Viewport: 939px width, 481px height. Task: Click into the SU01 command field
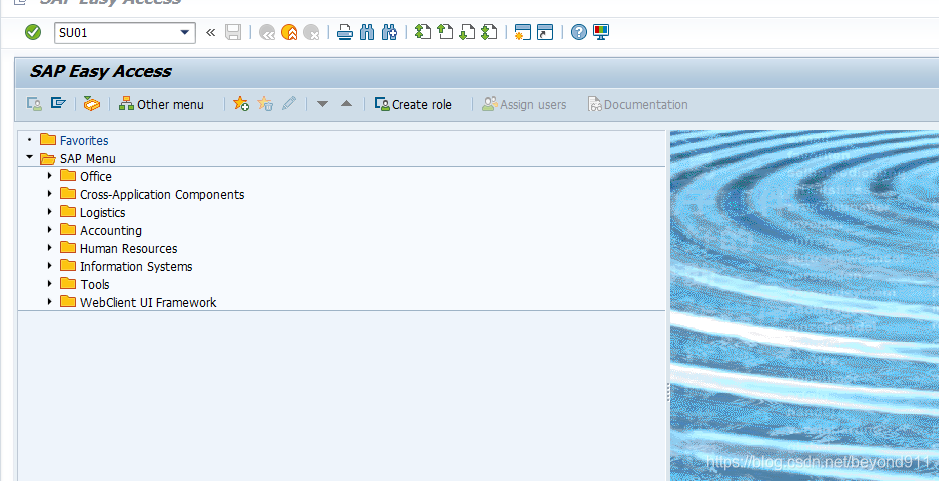[x=117, y=32]
